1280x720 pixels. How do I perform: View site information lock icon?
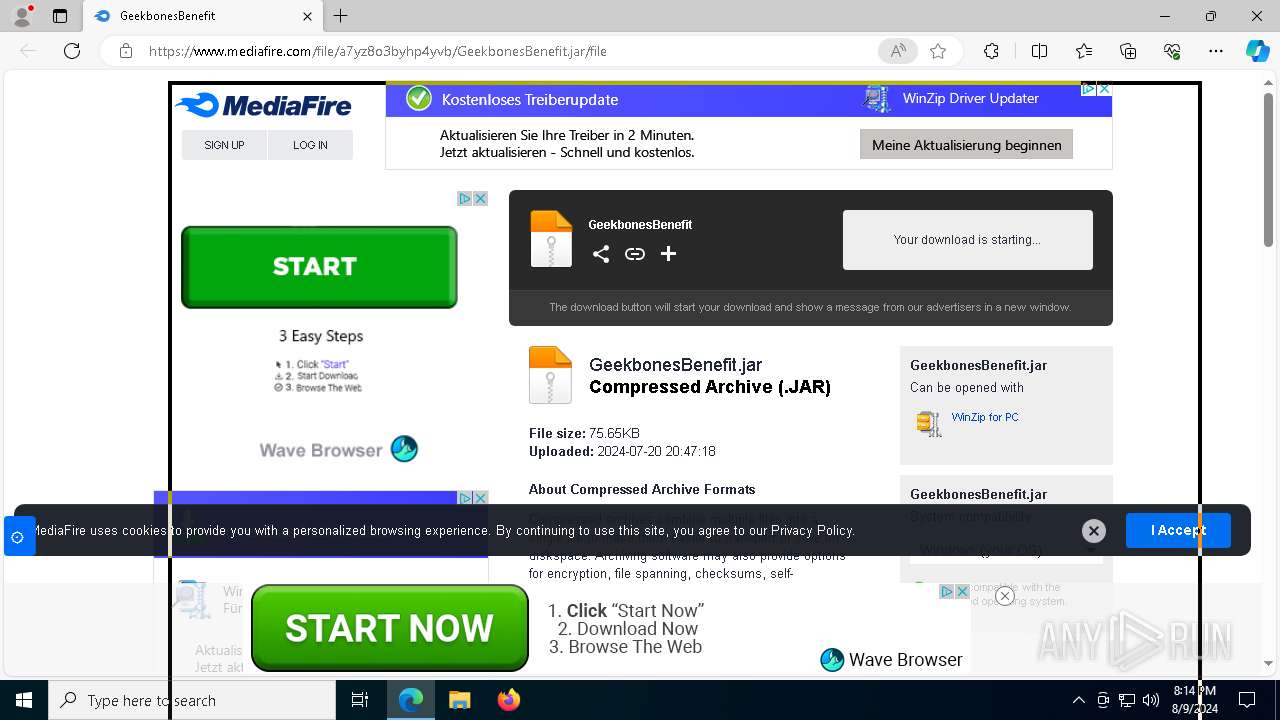[x=126, y=51]
